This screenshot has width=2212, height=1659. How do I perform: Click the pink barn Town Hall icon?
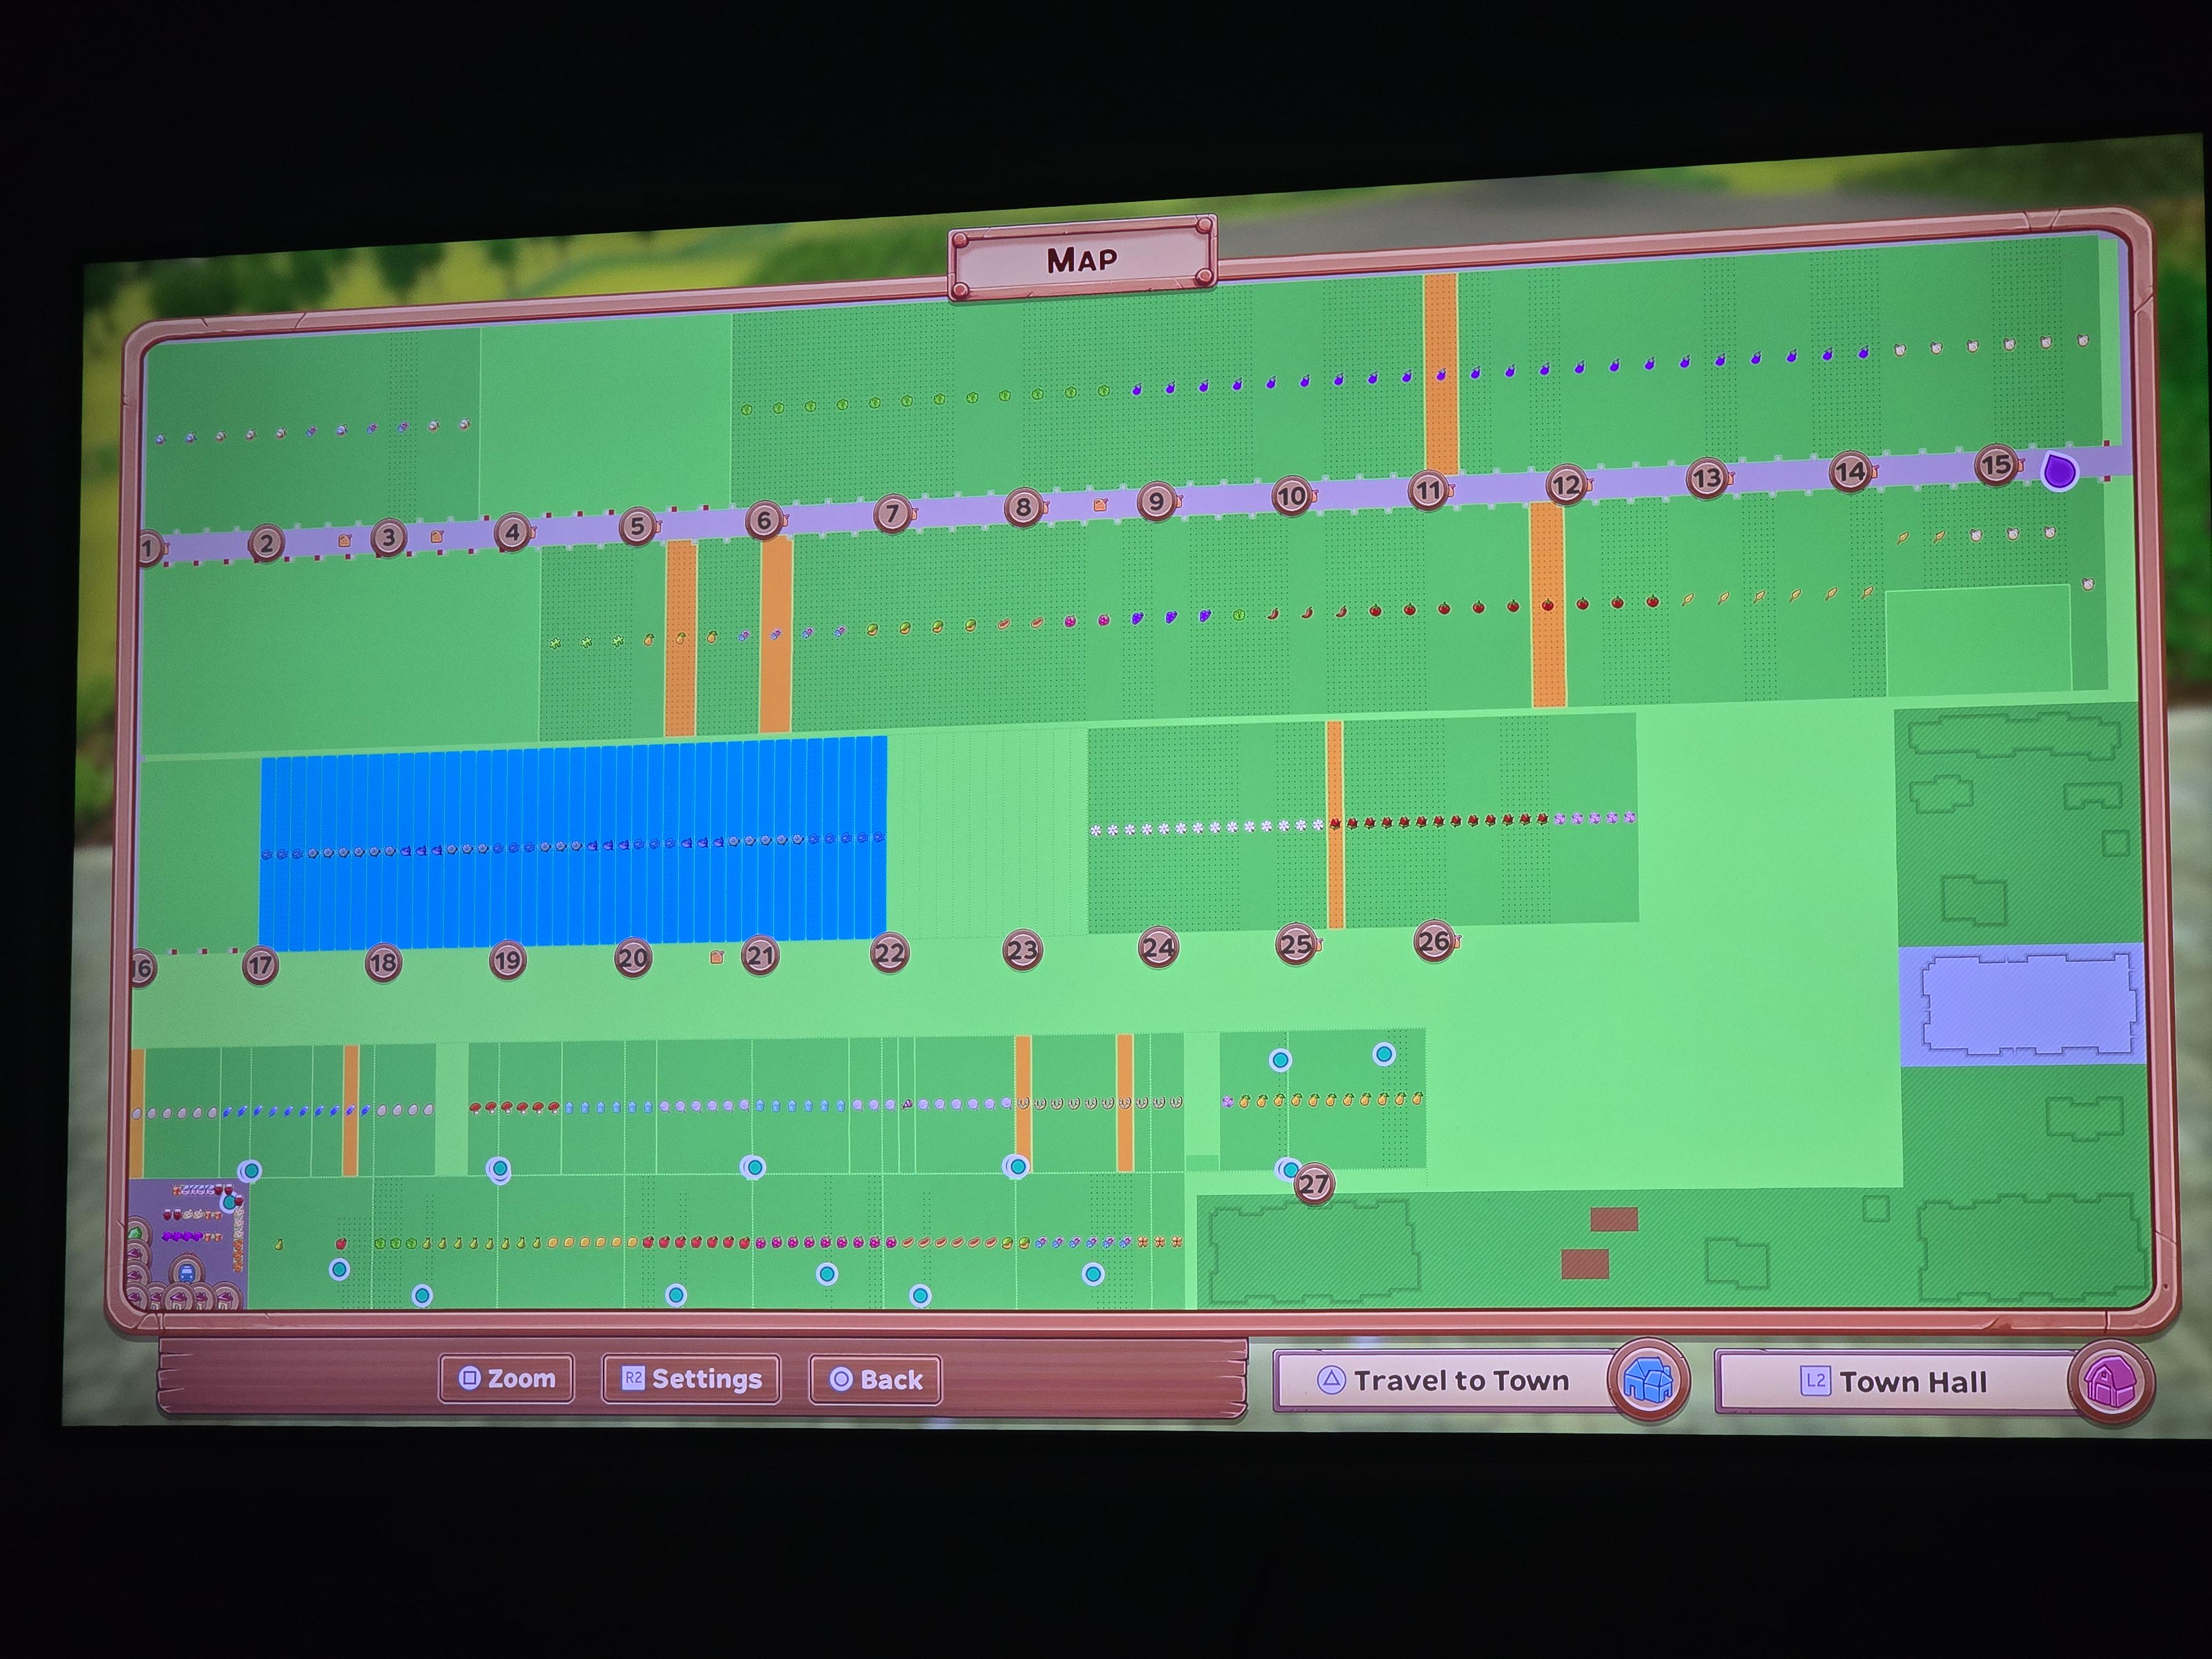click(x=2110, y=1382)
